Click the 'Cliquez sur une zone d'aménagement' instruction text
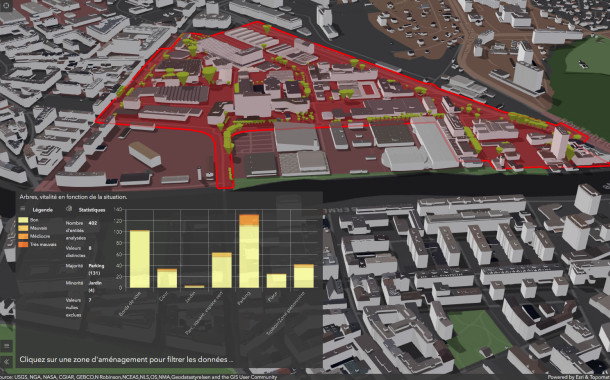 click(x=126, y=359)
